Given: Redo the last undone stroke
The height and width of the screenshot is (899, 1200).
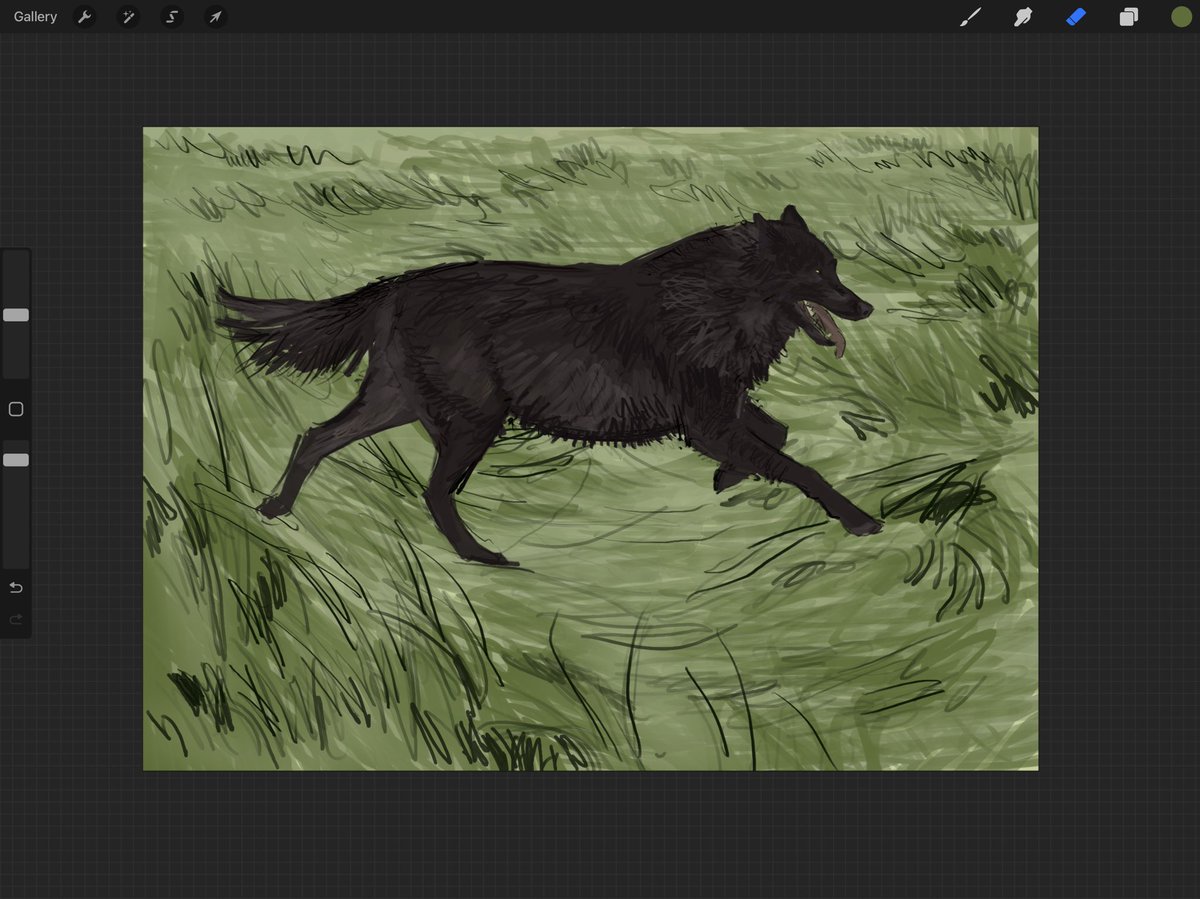Looking at the screenshot, I should pos(16,620).
